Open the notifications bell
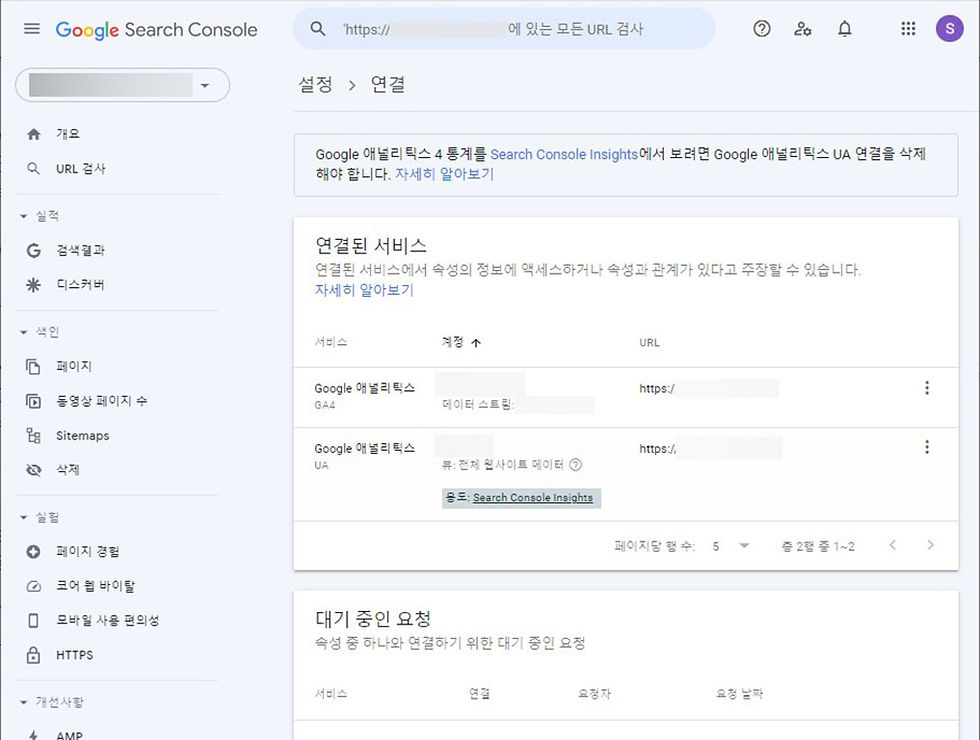980x740 pixels. coord(844,29)
